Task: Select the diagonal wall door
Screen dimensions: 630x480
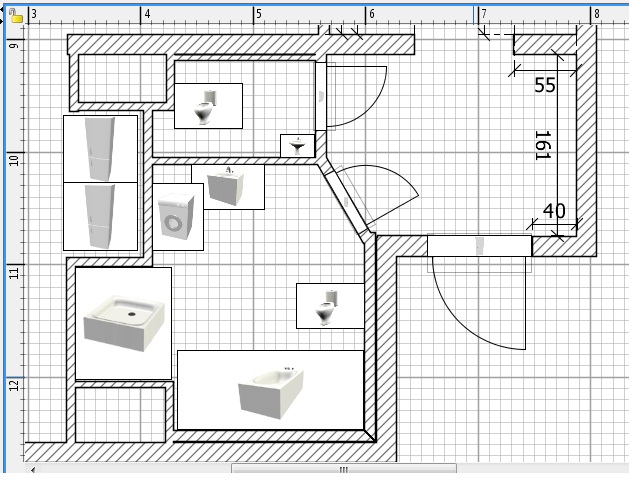Action: coord(370,199)
